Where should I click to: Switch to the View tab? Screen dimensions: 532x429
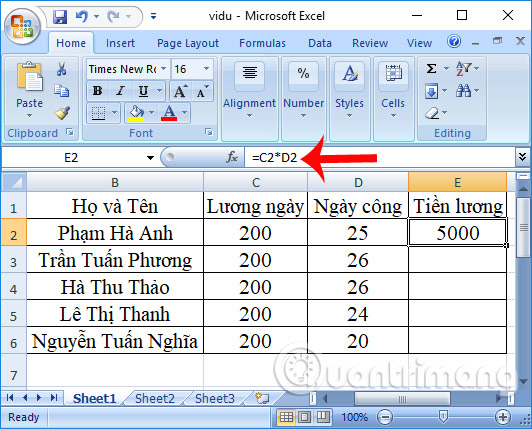(x=419, y=43)
